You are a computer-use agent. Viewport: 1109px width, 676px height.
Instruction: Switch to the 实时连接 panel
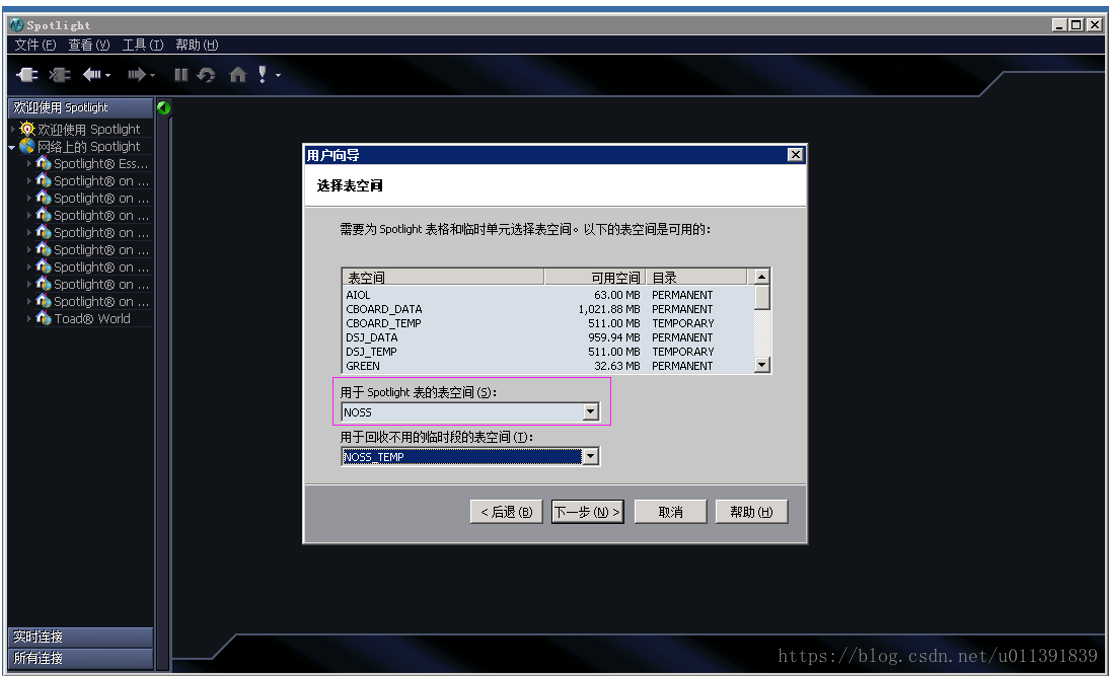[81, 637]
